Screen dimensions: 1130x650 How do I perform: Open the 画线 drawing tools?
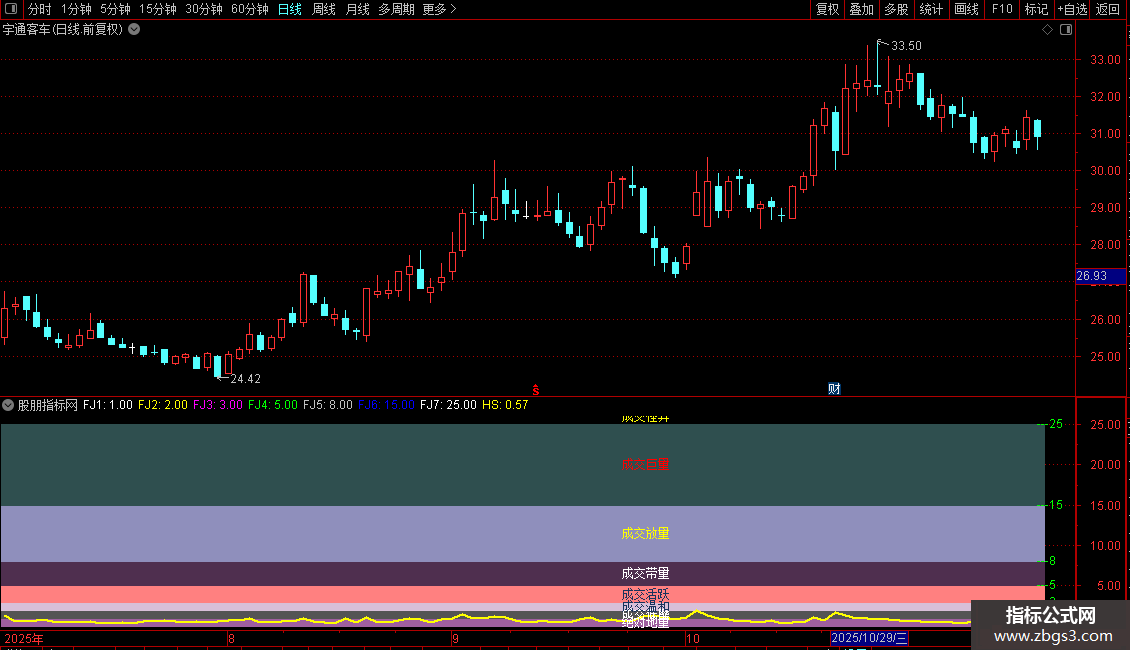click(966, 9)
